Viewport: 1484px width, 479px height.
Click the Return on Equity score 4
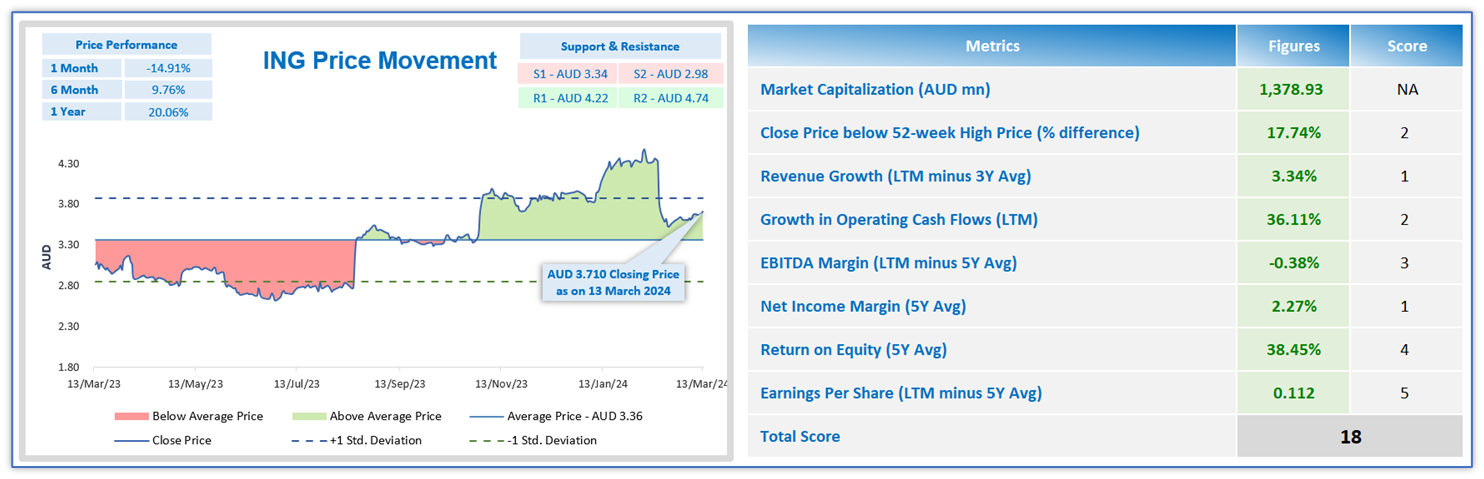[1406, 350]
